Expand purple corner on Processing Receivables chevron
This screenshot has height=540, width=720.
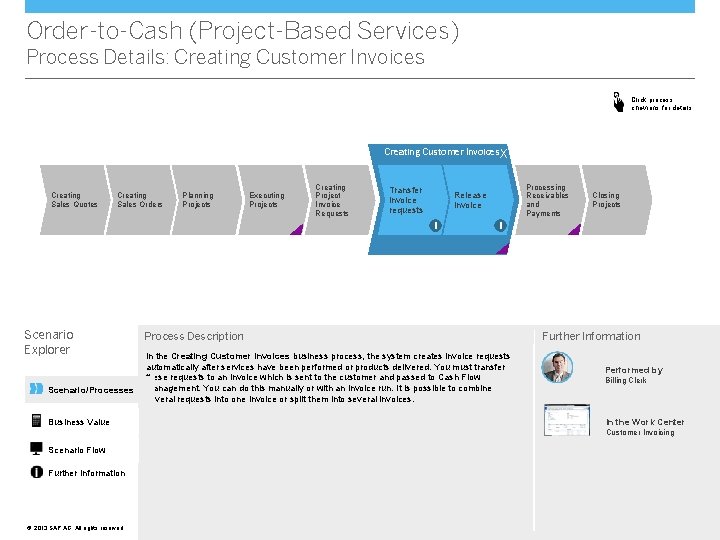tap(575, 230)
